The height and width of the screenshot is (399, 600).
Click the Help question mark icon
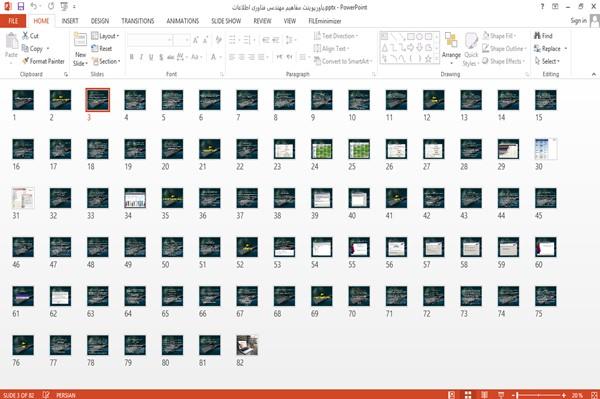pyautogui.click(x=542, y=7)
